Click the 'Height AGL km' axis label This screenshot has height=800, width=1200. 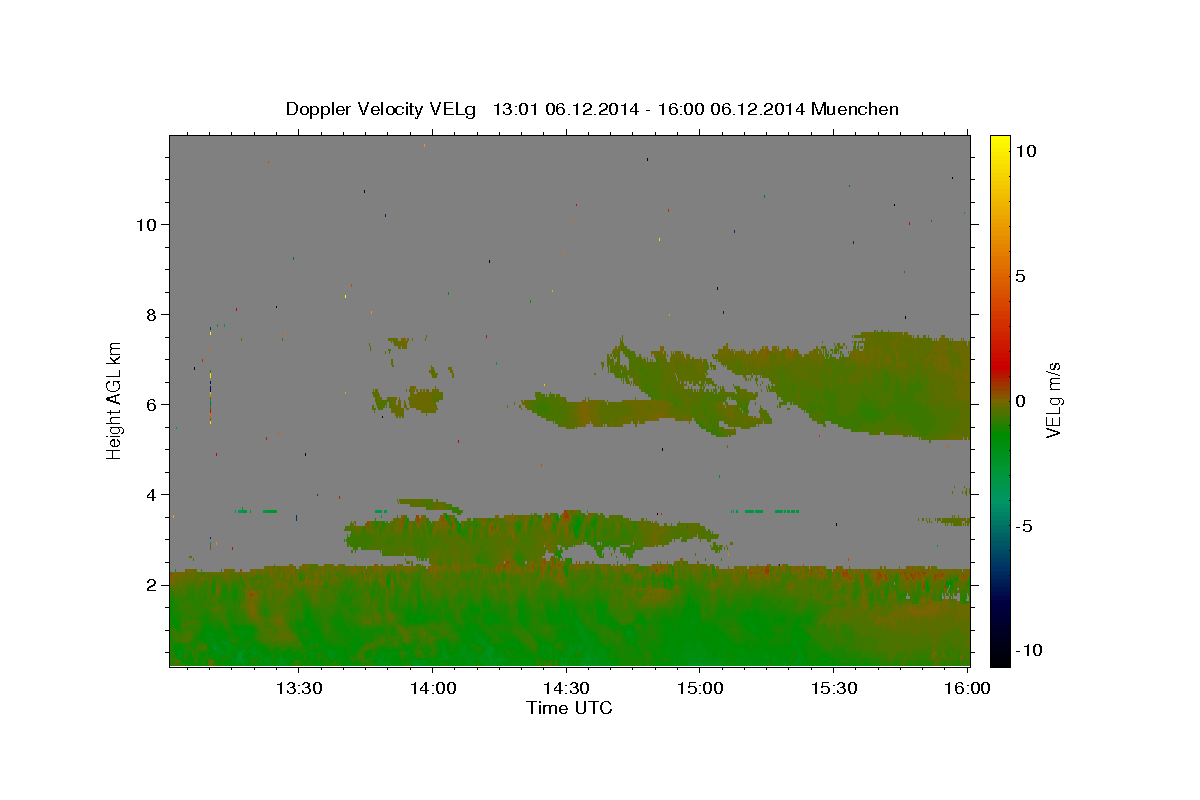(x=115, y=400)
